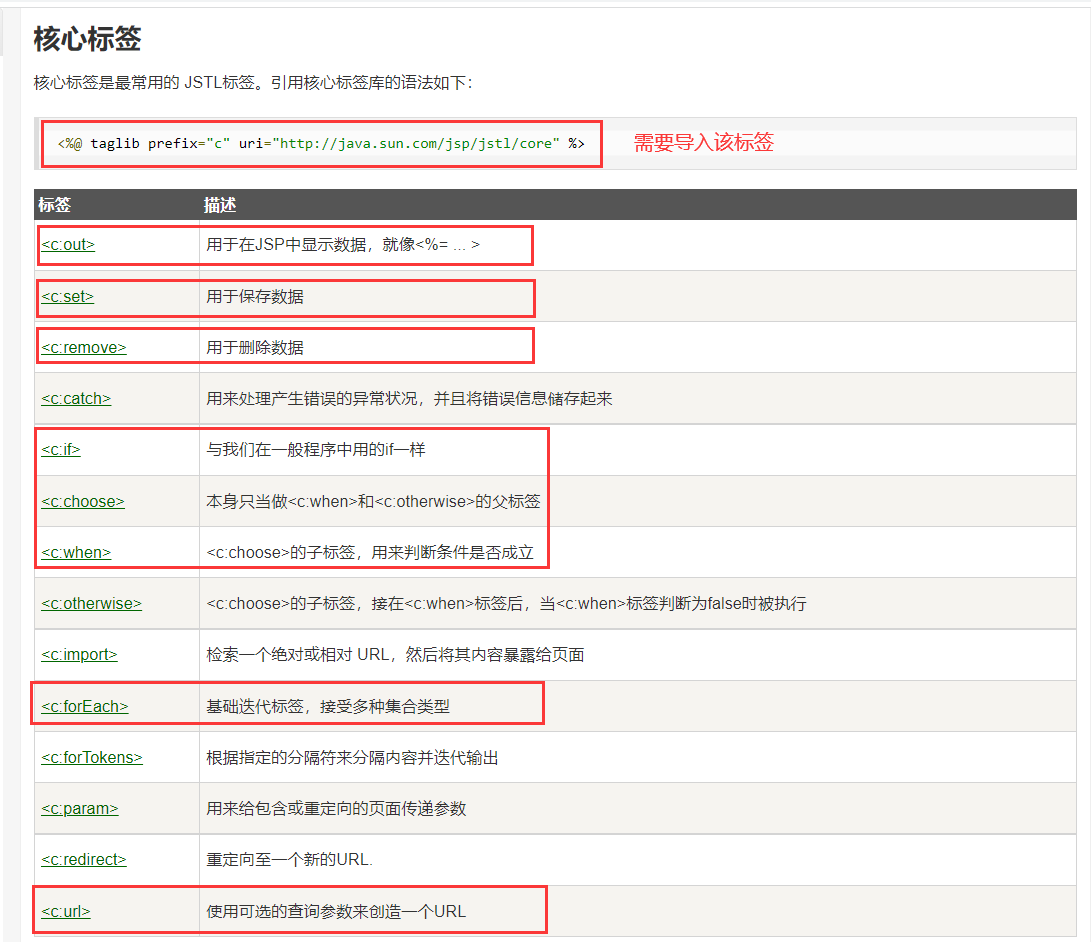Click description <c:choose>的子标签，用来判断条件是否成立
This screenshot has height=942, width=1091.
[370, 552]
